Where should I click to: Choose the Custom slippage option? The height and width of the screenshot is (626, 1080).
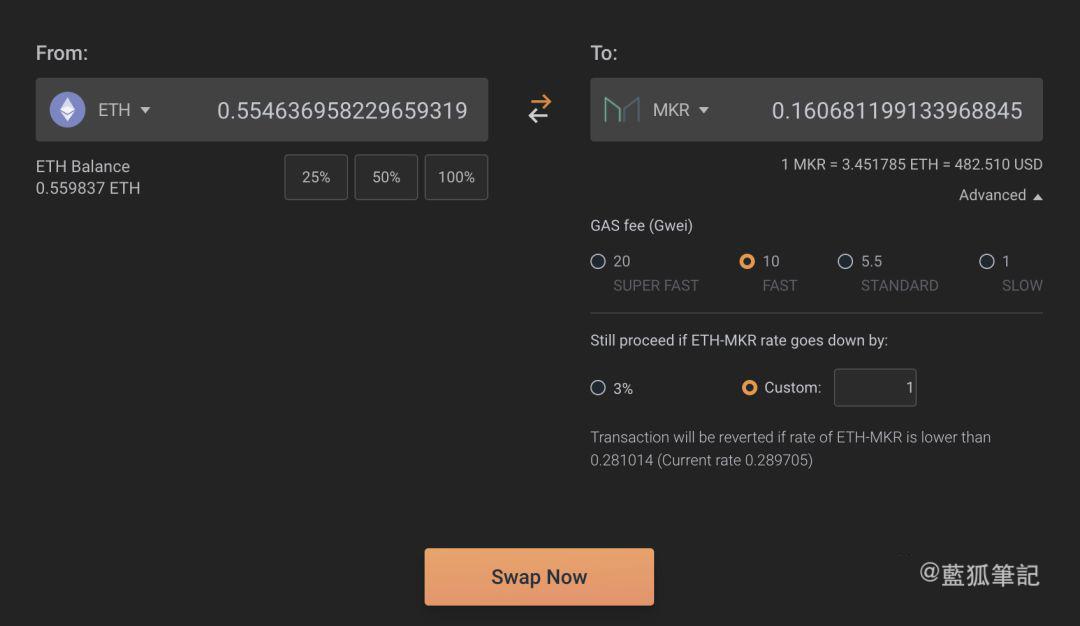pyautogui.click(x=749, y=388)
